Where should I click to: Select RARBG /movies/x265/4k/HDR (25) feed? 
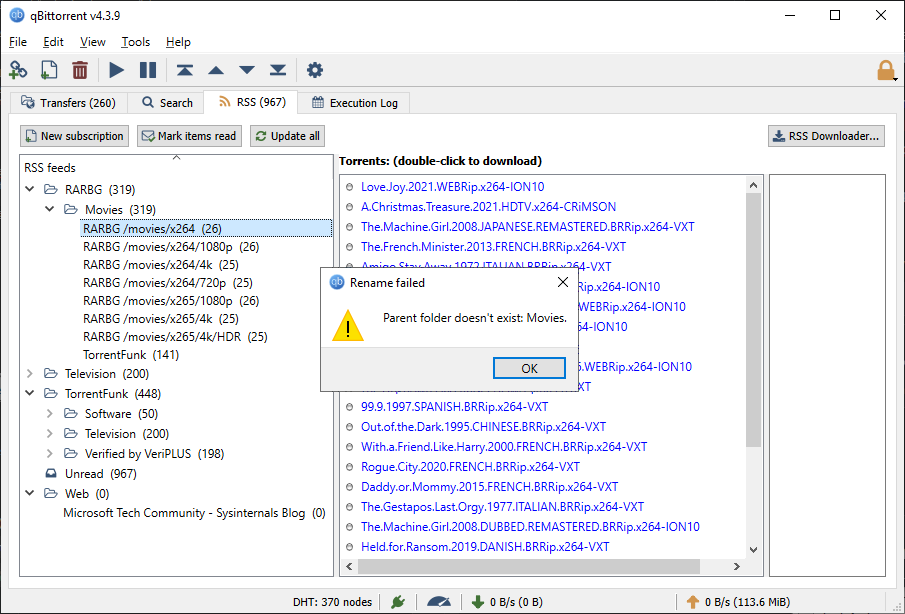point(175,337)
